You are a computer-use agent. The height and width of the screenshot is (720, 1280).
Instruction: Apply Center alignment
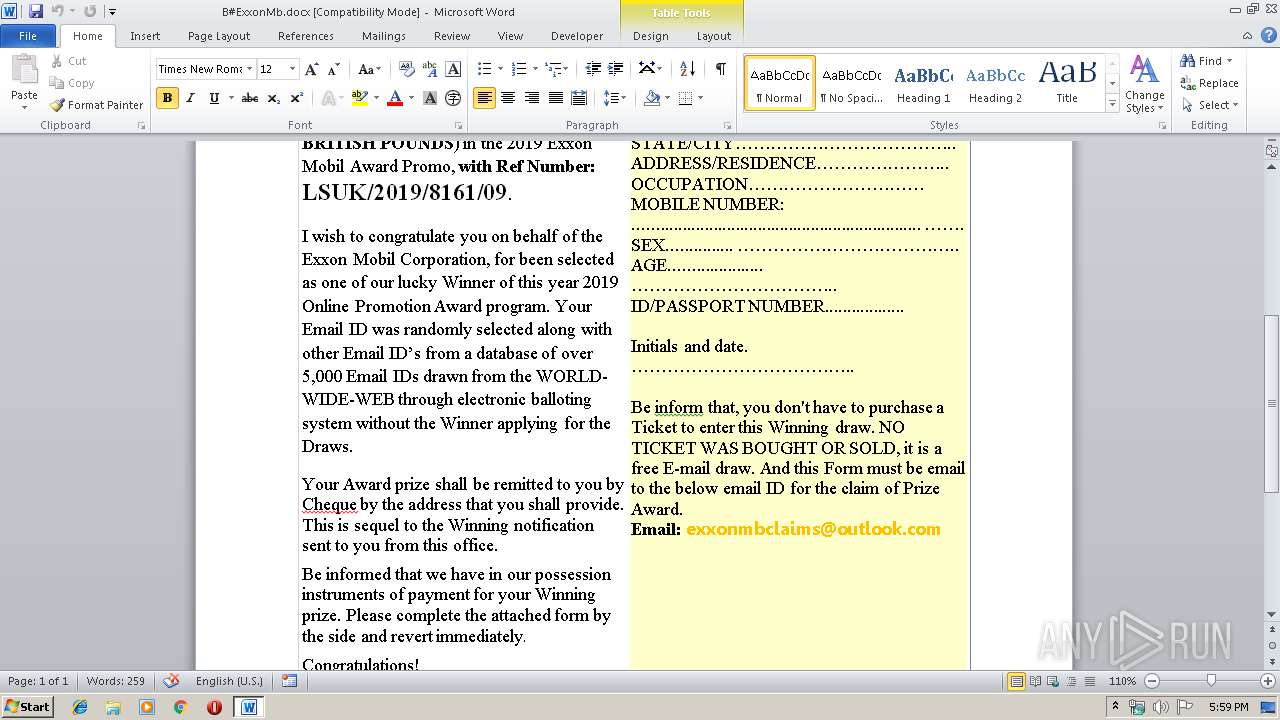(x=508, y=98)
